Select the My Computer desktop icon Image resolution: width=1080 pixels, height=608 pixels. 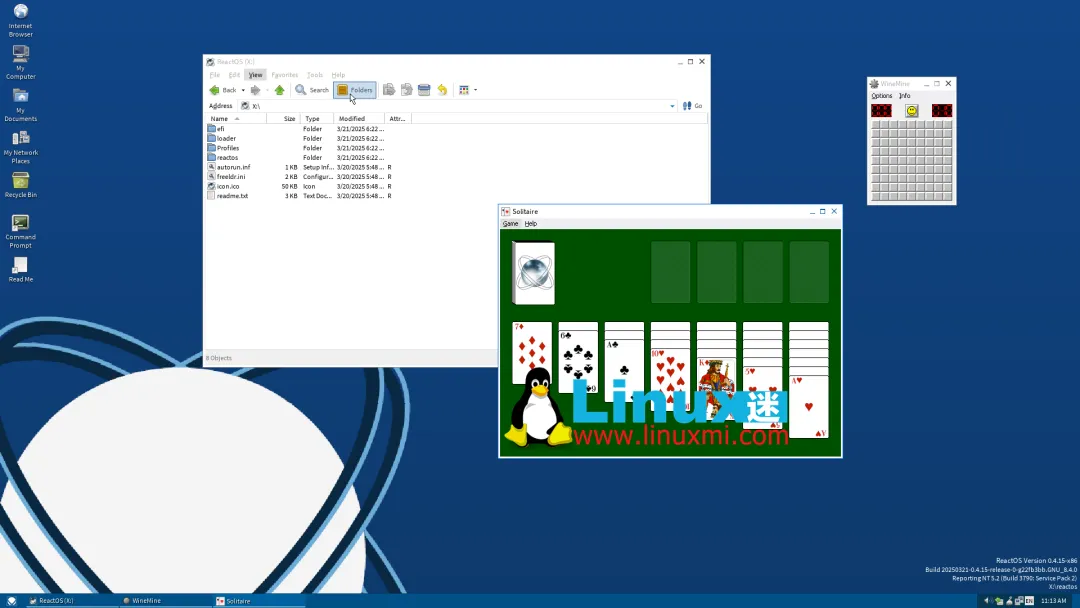pos(21,62)
